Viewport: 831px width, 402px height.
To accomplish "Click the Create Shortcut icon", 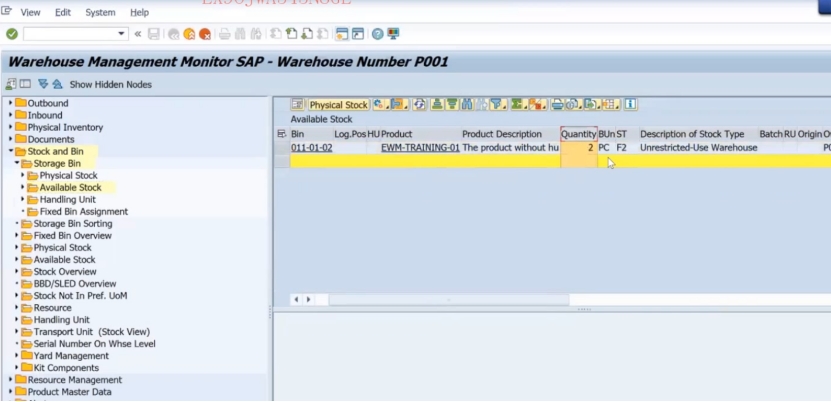I will click(x=358, y=34).
